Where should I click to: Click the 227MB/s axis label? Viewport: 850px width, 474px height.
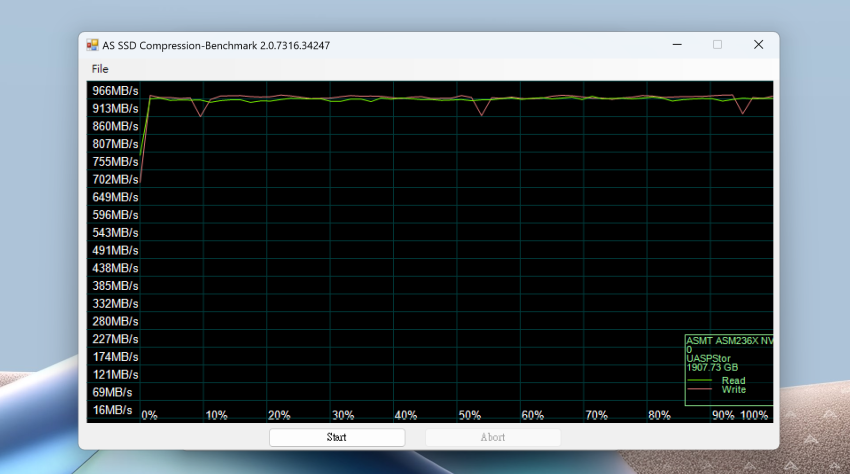[115, 339]
